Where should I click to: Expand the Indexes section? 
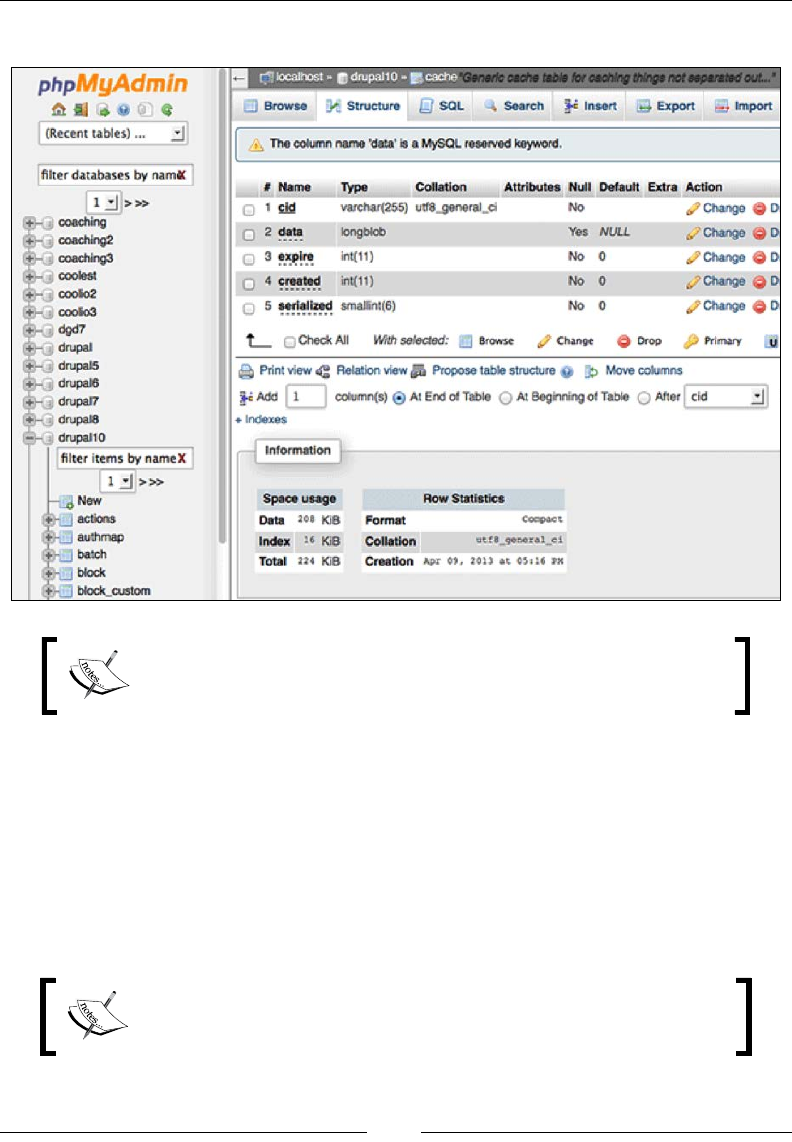click(x=261, y=420)
